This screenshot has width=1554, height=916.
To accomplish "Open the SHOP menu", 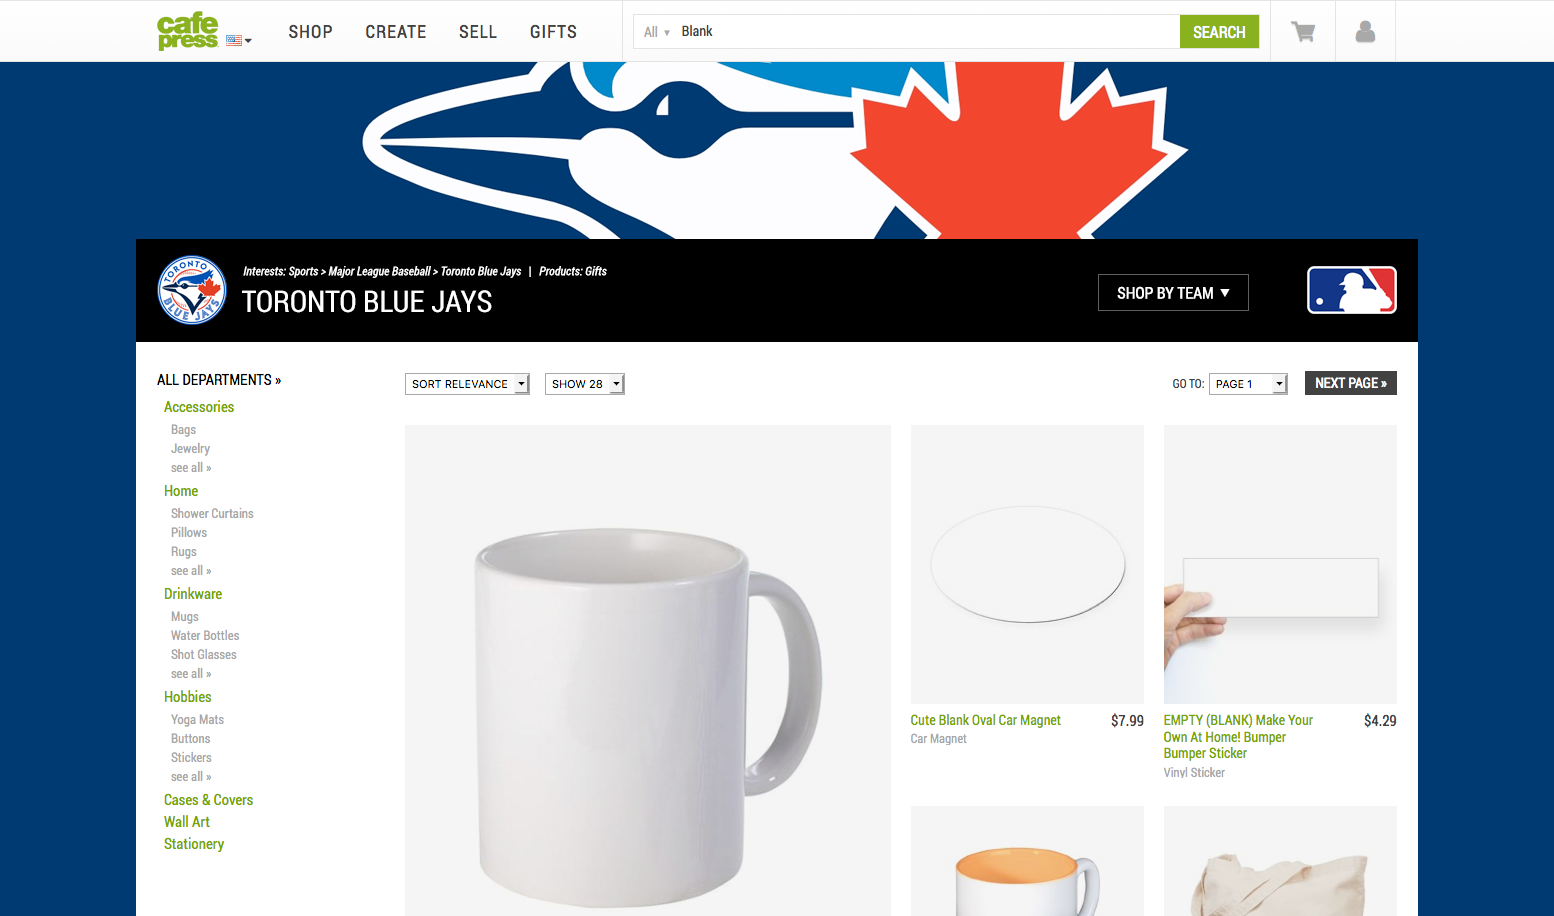I will coord(310,32).
